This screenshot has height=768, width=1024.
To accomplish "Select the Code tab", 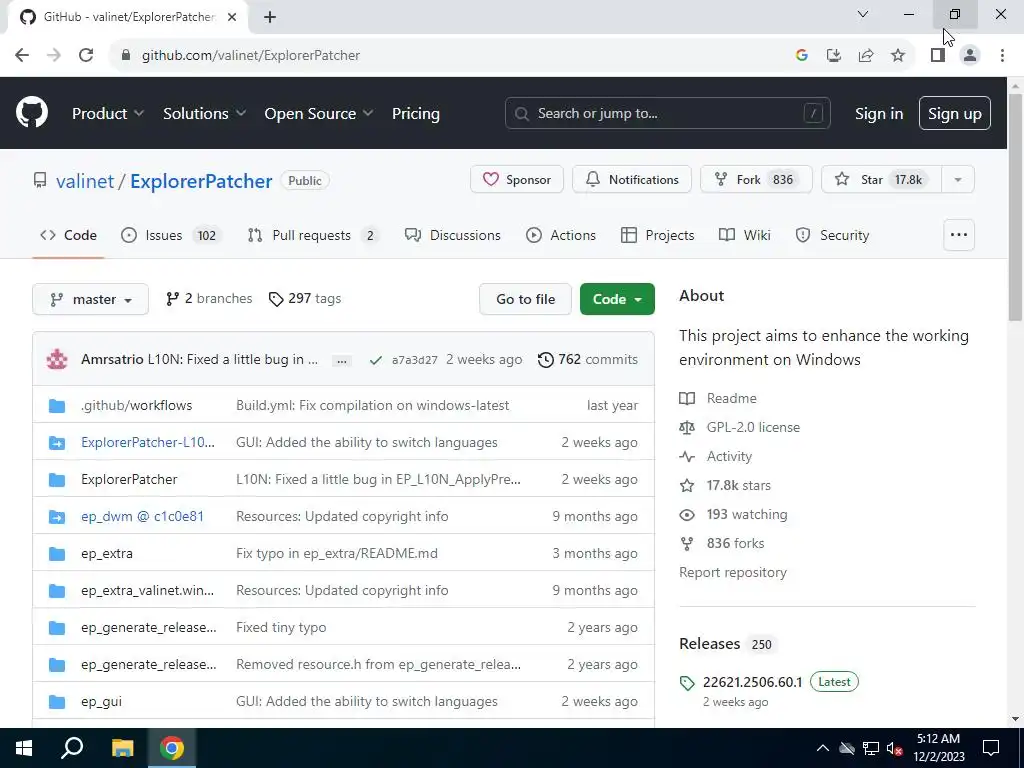I will pyautogui.click(x=69, y=235).
